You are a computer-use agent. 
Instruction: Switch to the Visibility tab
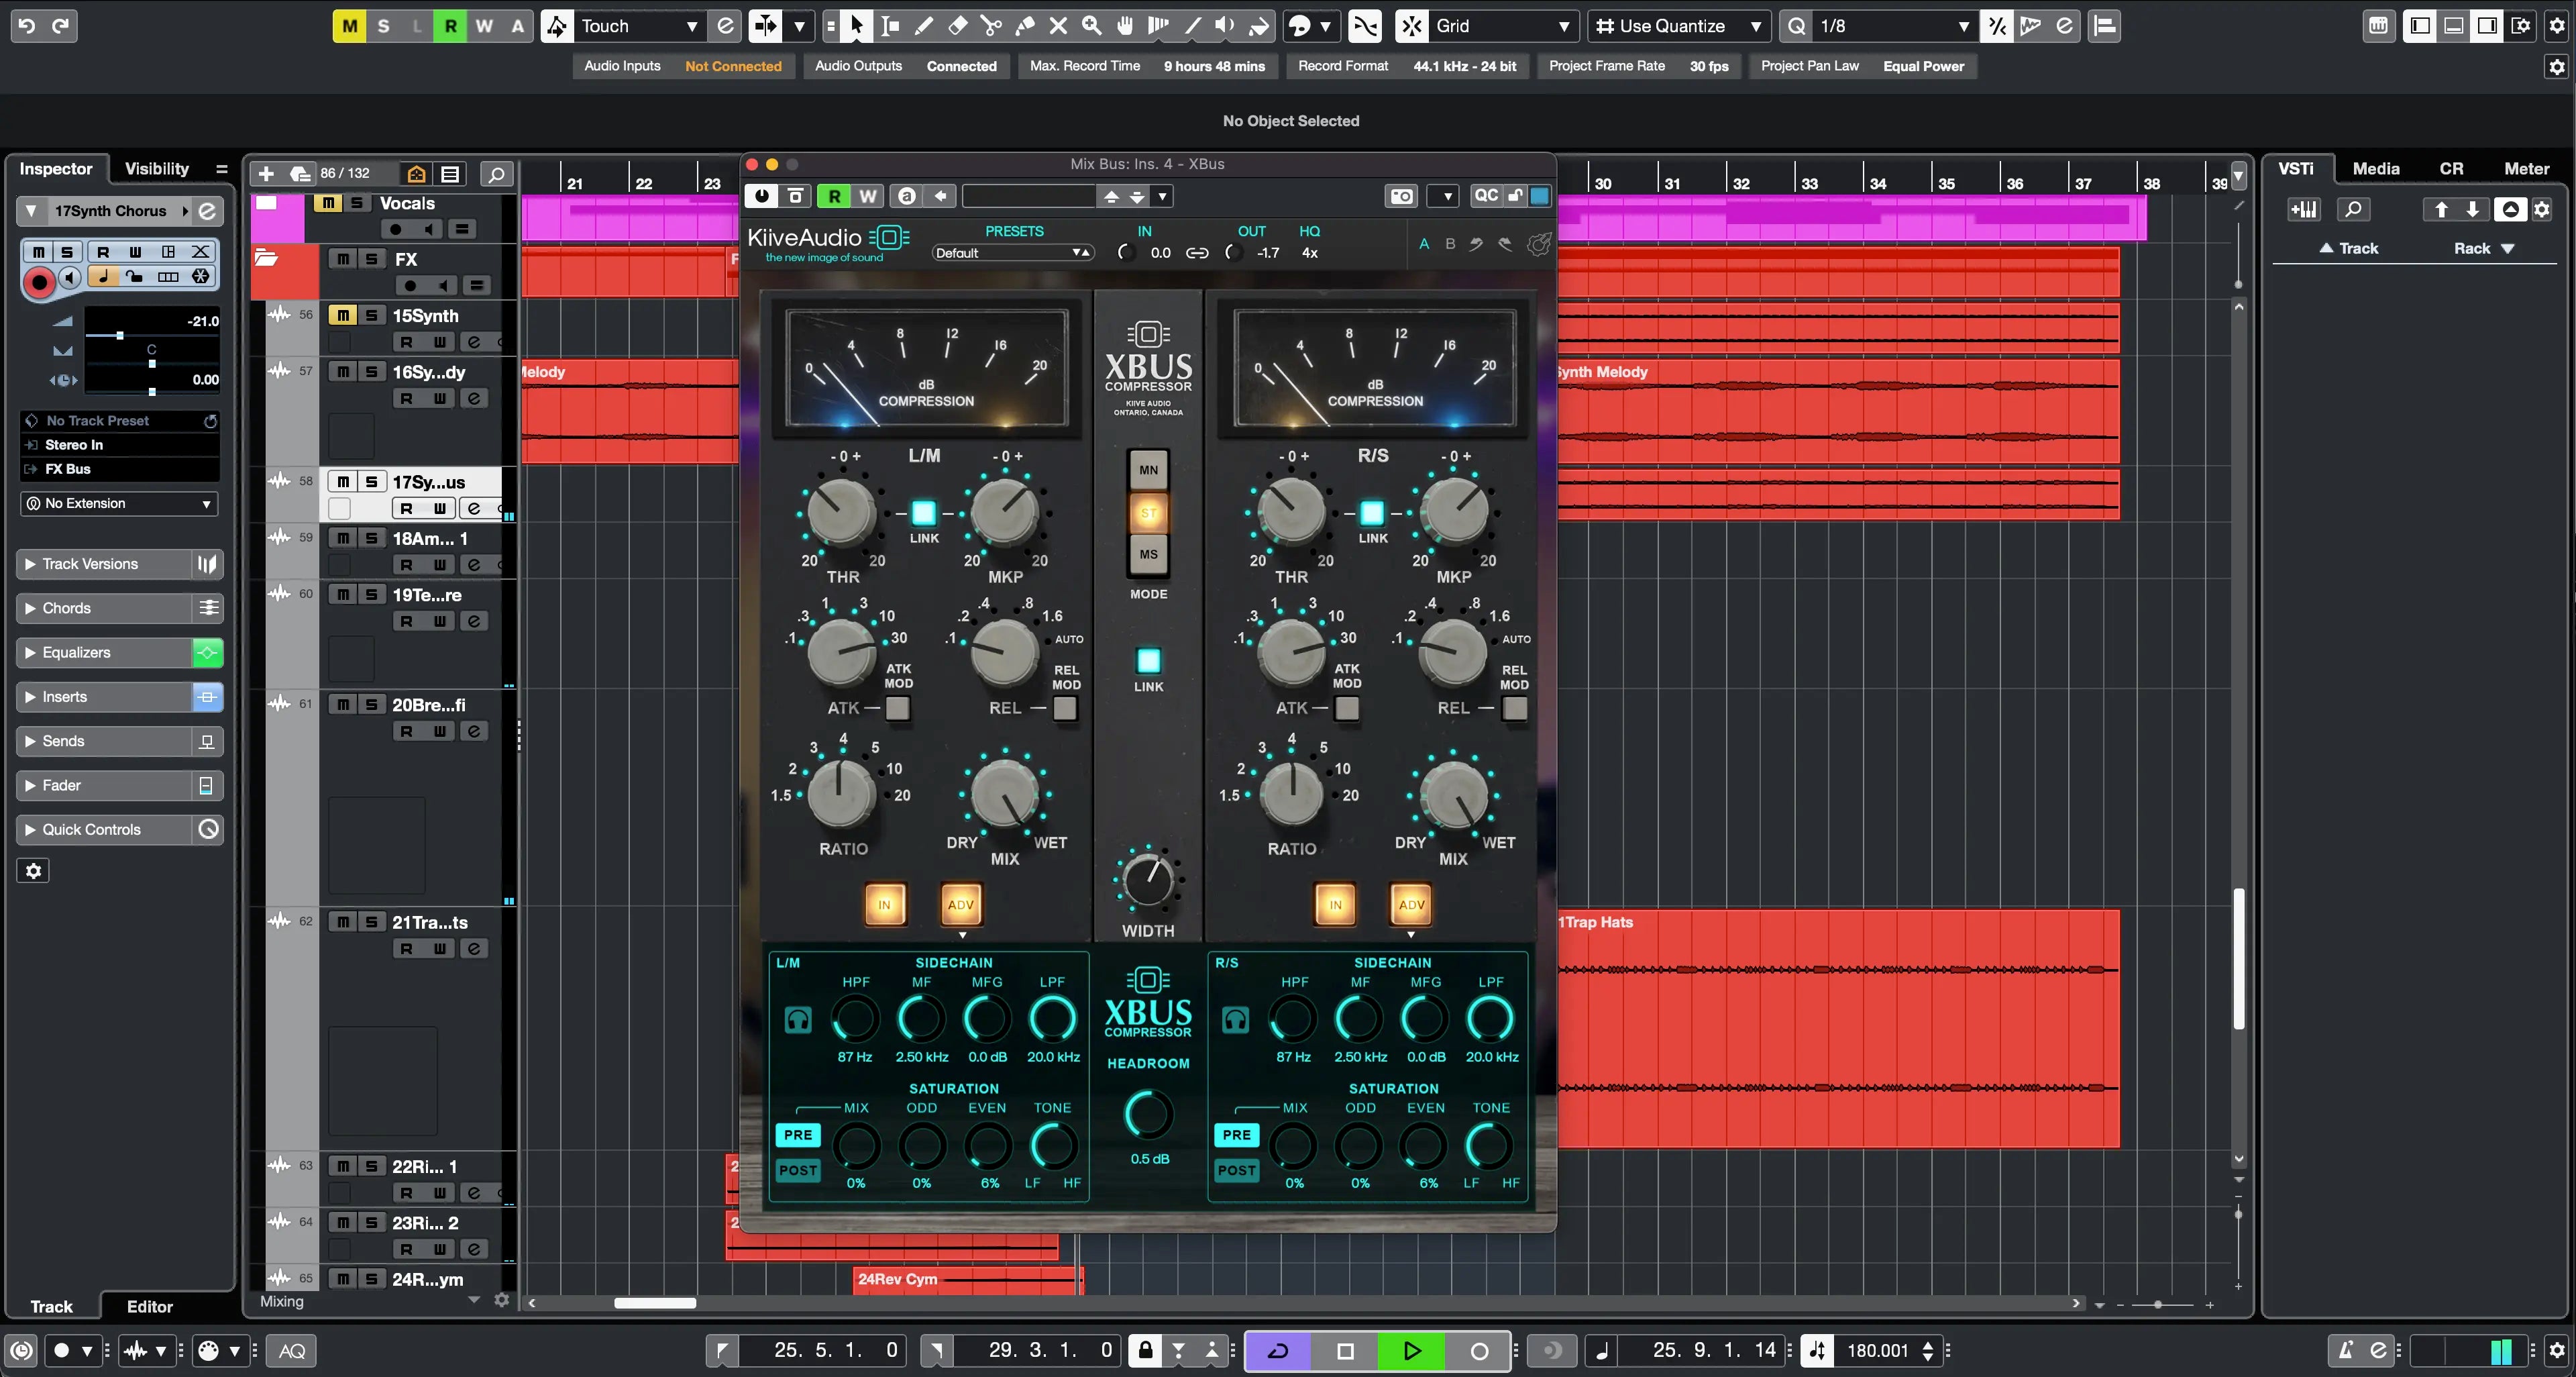pyautogui.click(x=156, y=168)
